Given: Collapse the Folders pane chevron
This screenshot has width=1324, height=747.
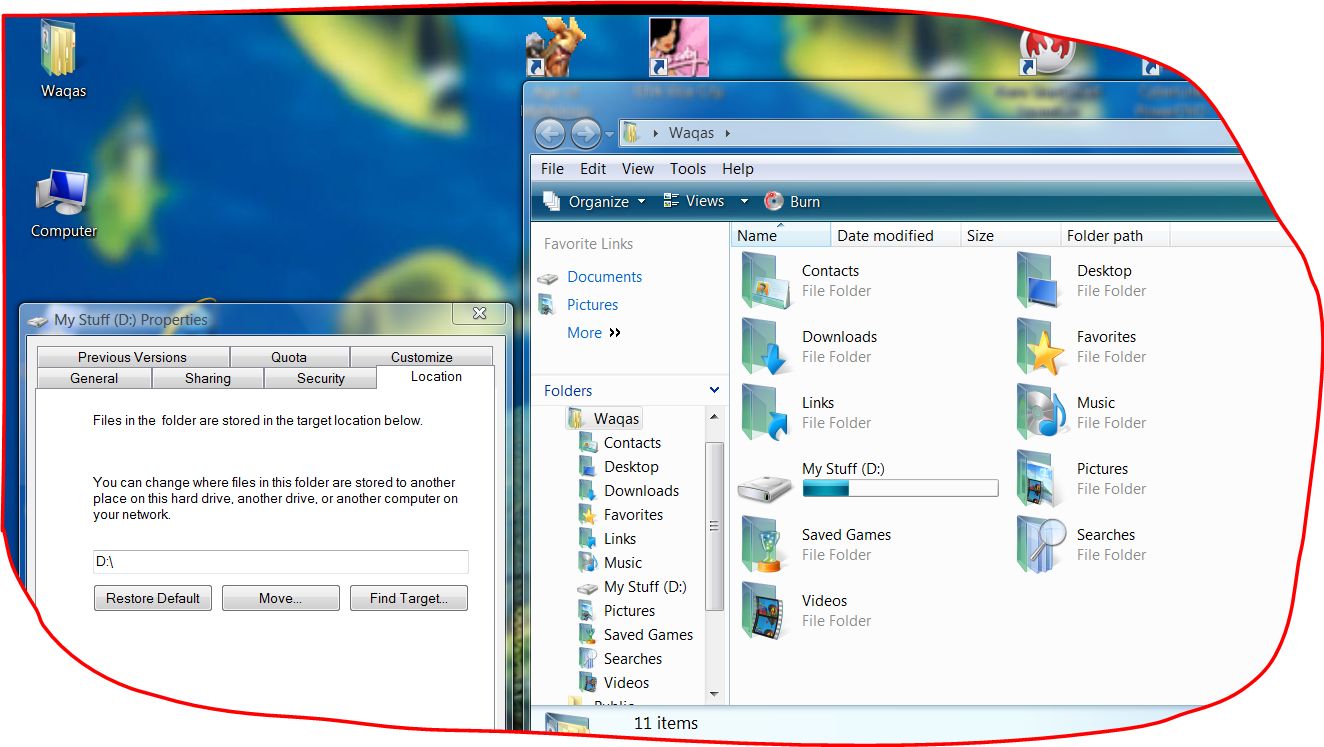Looking at the screenshot, I should tap(714, 391).
